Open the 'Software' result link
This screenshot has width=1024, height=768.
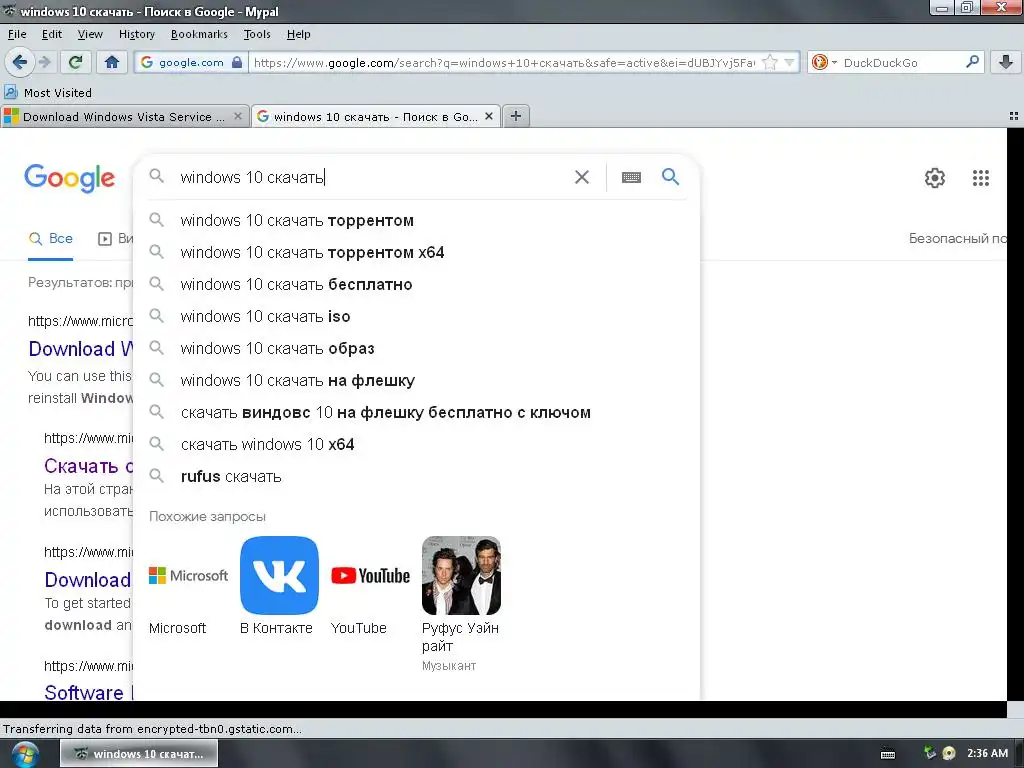88,692
